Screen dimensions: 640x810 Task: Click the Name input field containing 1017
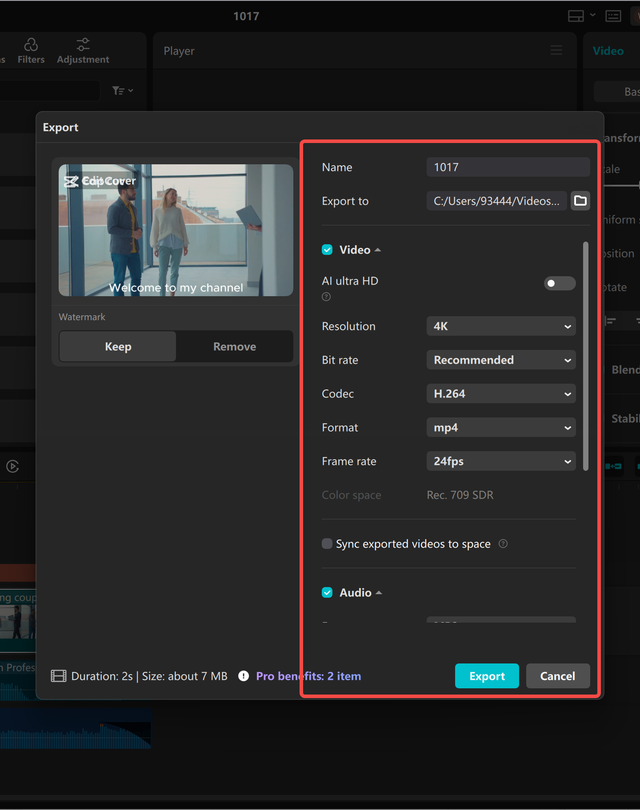click(508, 168)
